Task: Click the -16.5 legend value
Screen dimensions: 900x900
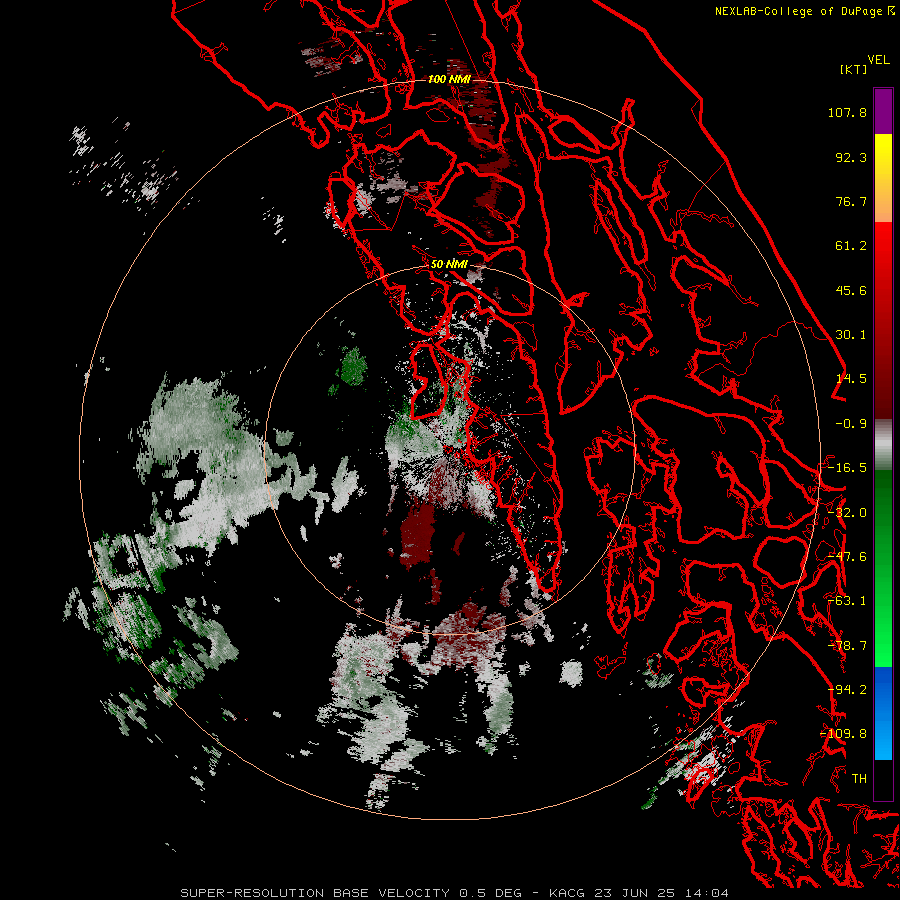Action: point(847,468)
